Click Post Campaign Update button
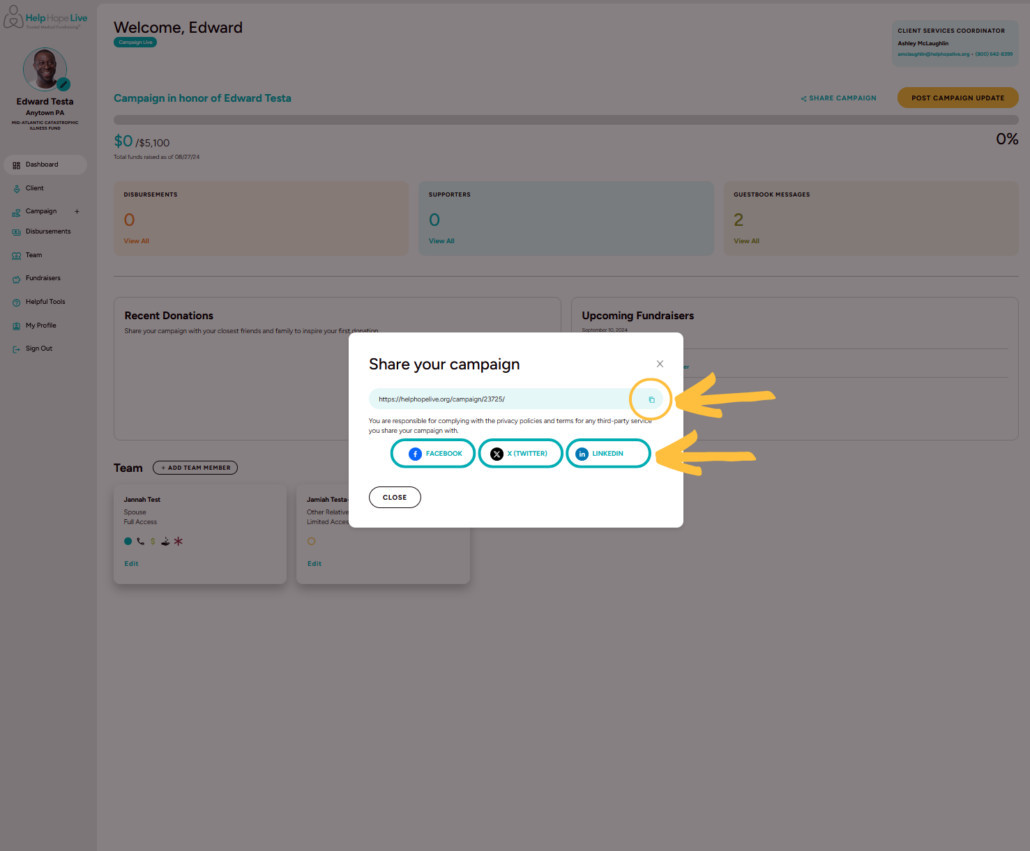 point(958,98)
